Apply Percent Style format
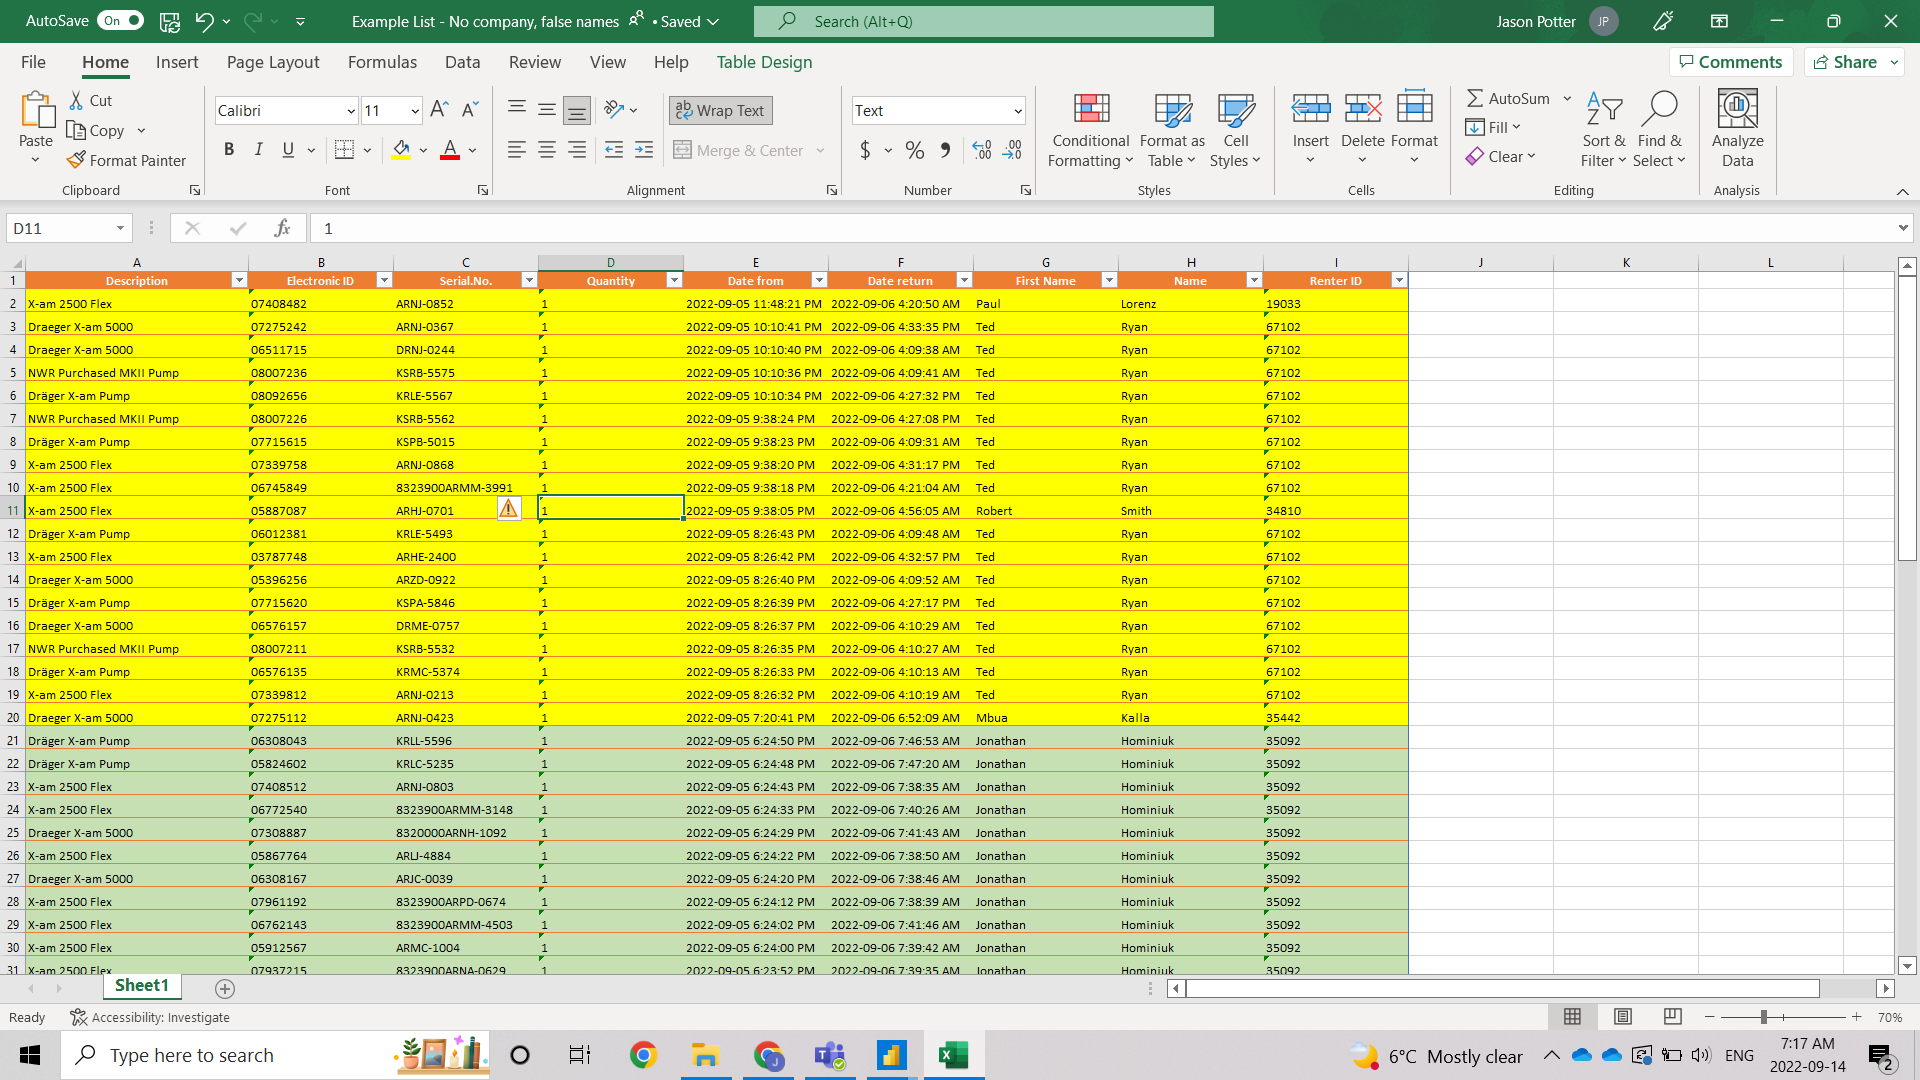This screenshot has height=1080, width=1920. click(x=914, y=150)
